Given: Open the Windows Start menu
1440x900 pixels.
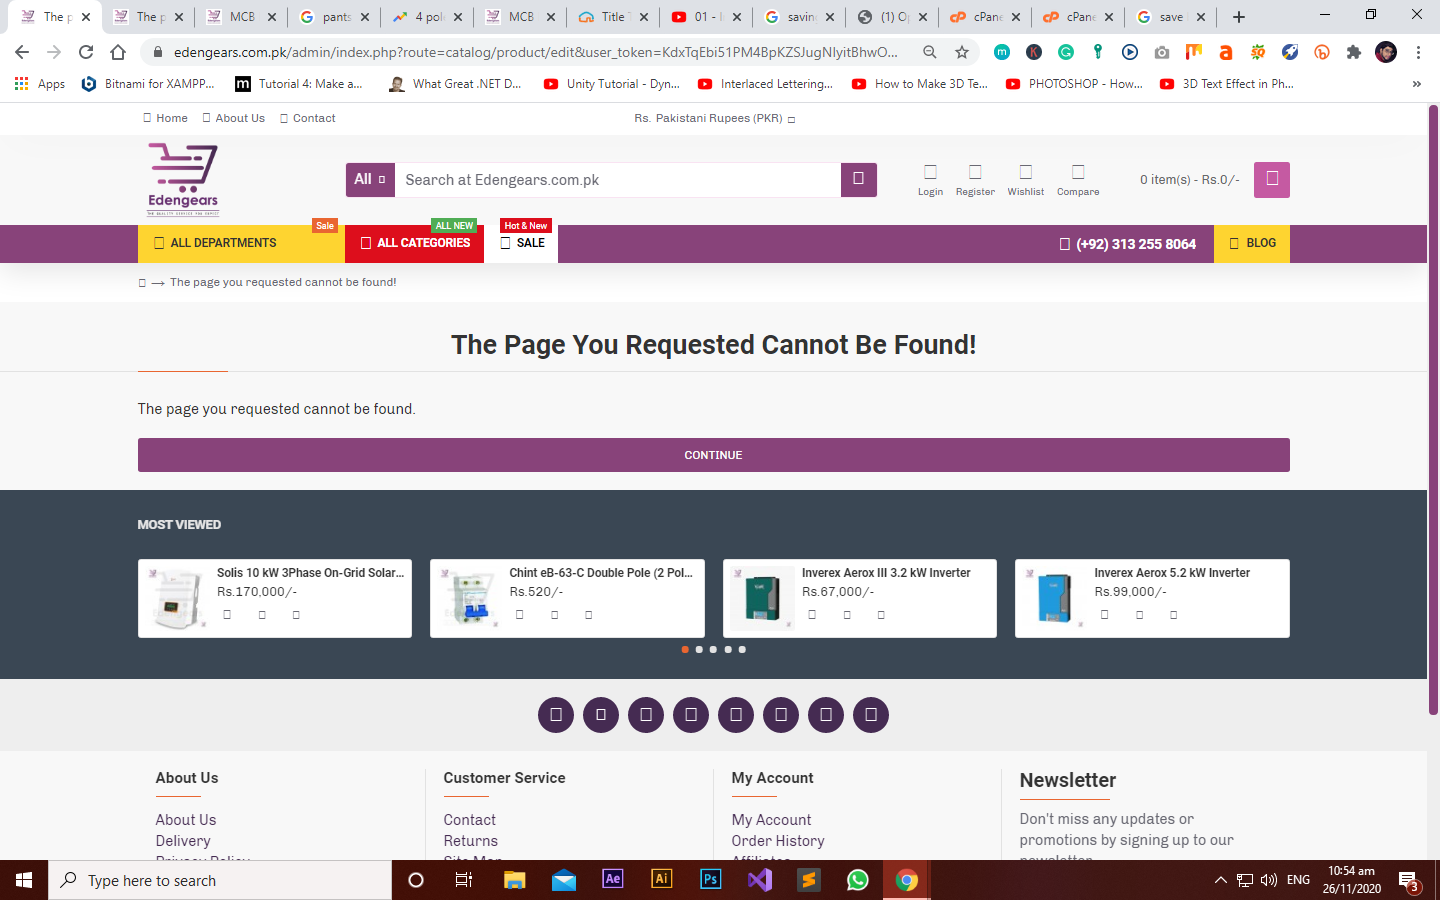Looking at the screenshot, I should point(24,880).
